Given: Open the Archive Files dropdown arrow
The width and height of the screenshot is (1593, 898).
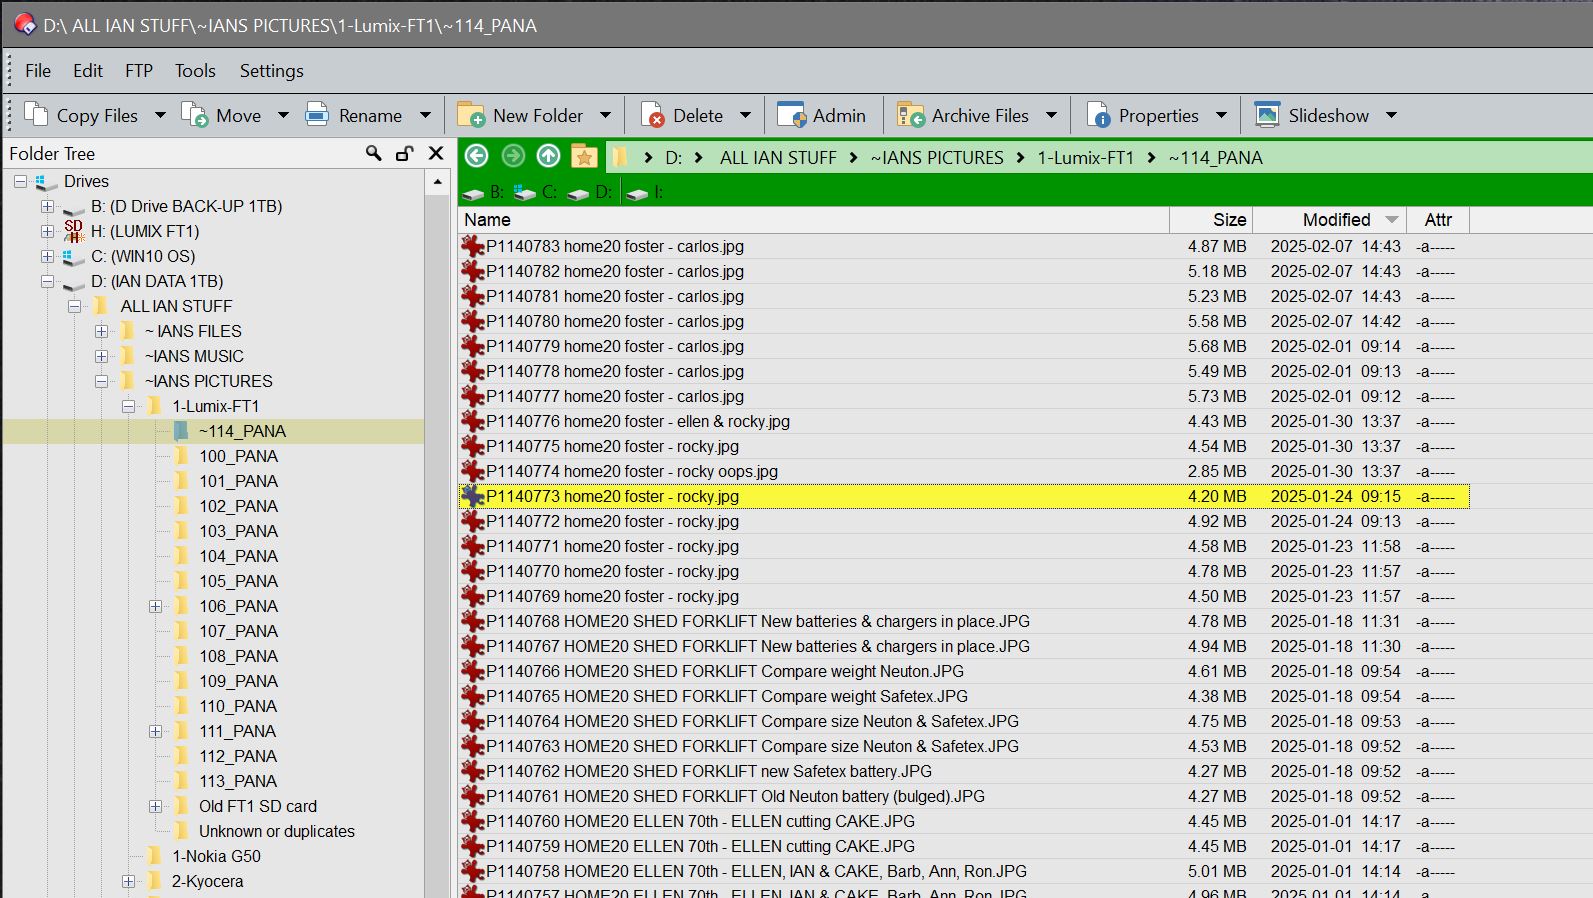Looking at the screenshot, I should click(x=1051, y=115).
